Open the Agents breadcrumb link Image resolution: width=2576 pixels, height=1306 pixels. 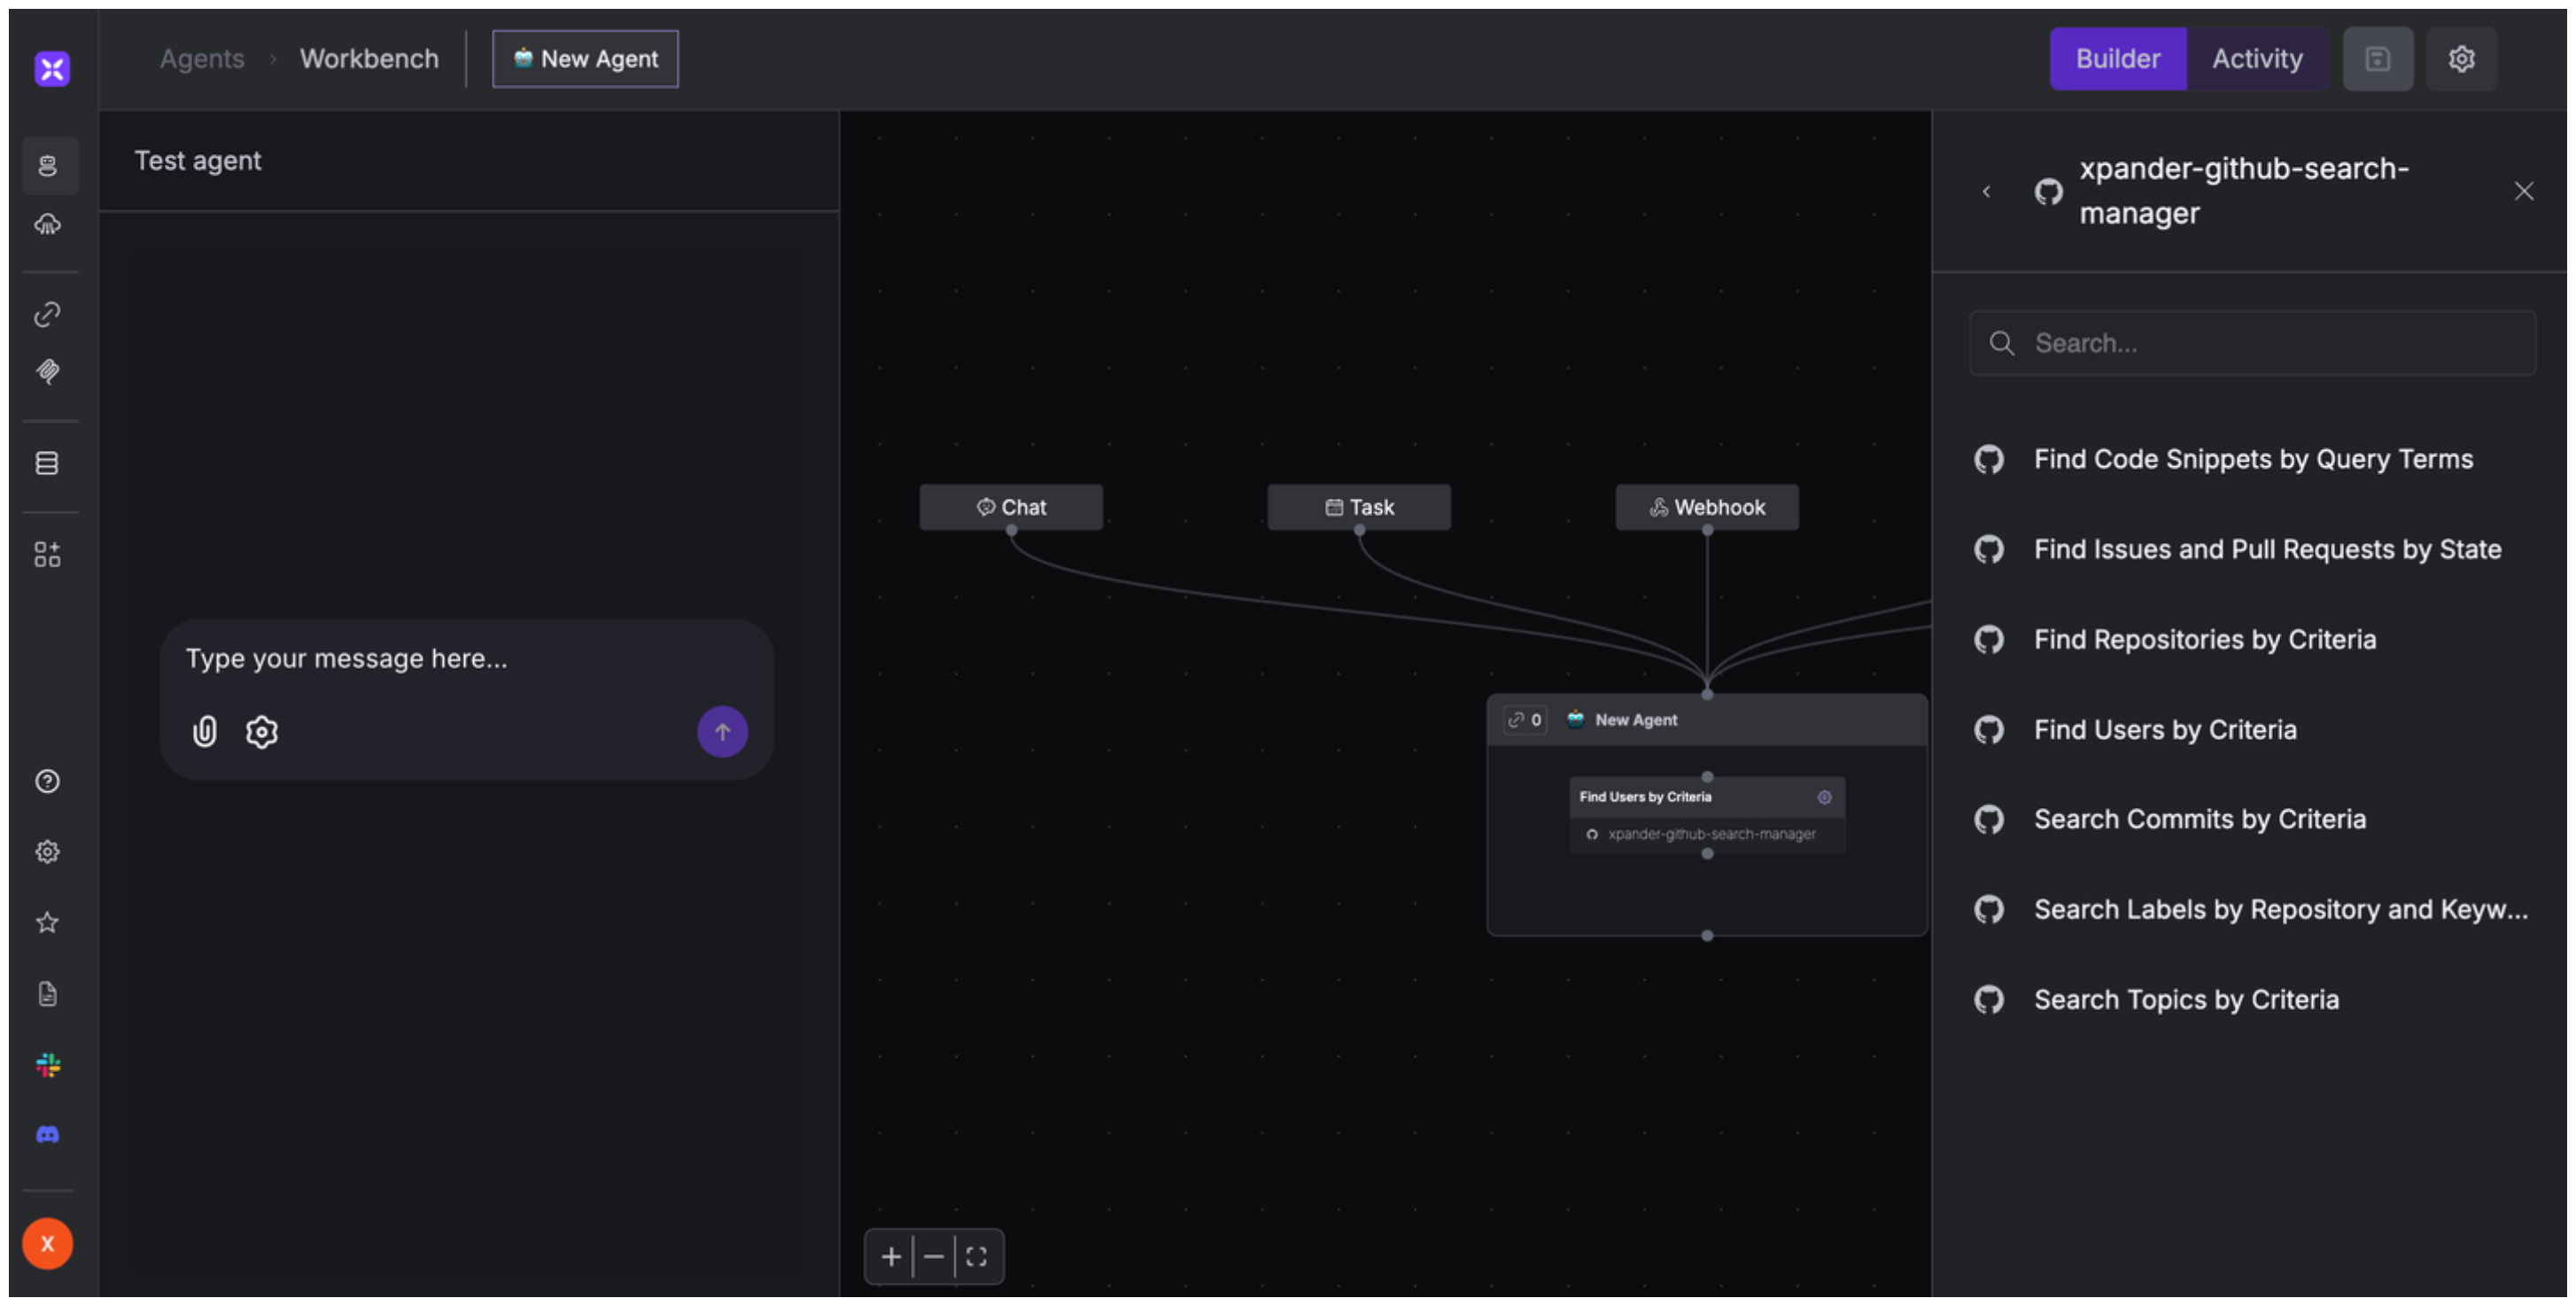click(x=202, y=59)
